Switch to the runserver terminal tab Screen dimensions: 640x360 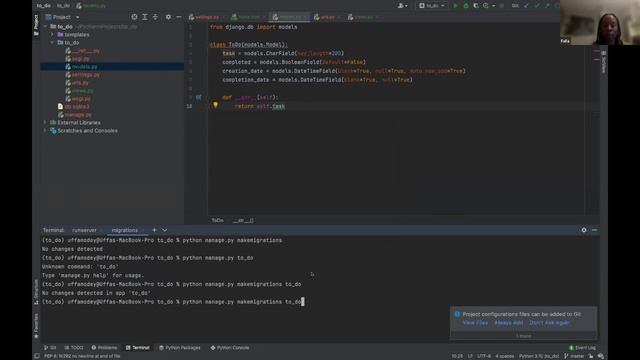pyautogui.click(x=84, y=230)
